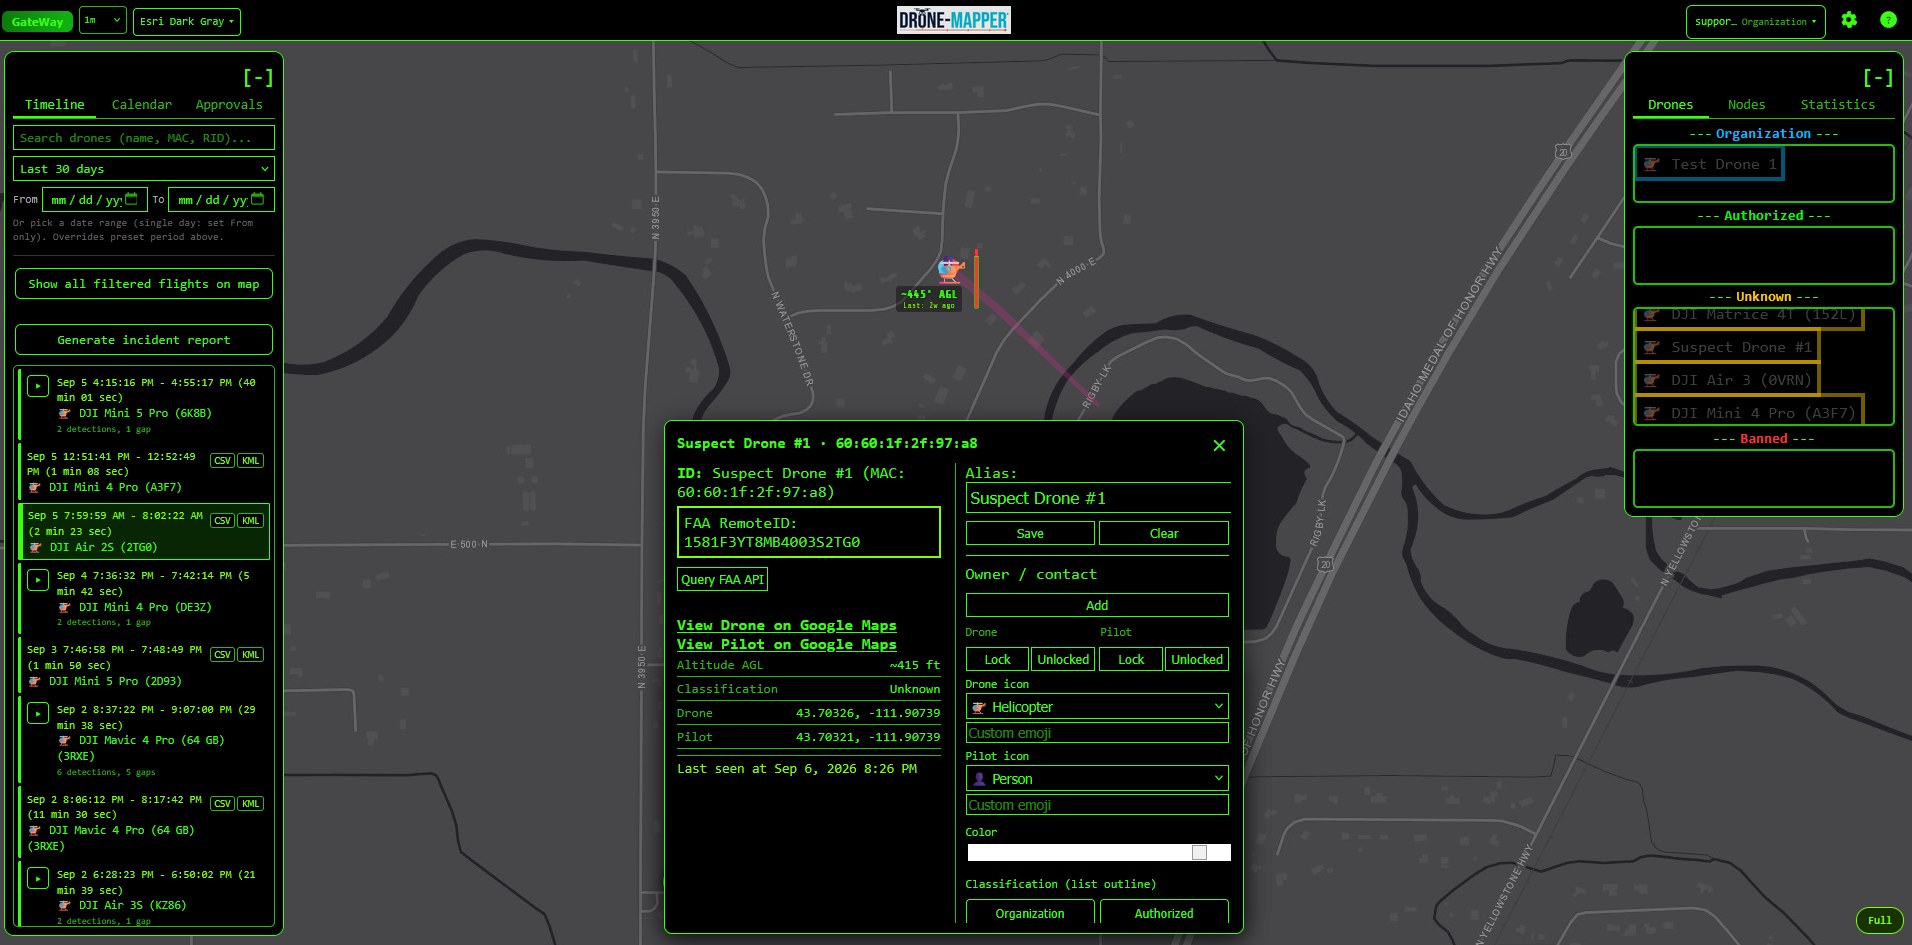This screenshot has height=945, width=1912.
Task: Open the To date calendar picker icon
Action: 257,199
